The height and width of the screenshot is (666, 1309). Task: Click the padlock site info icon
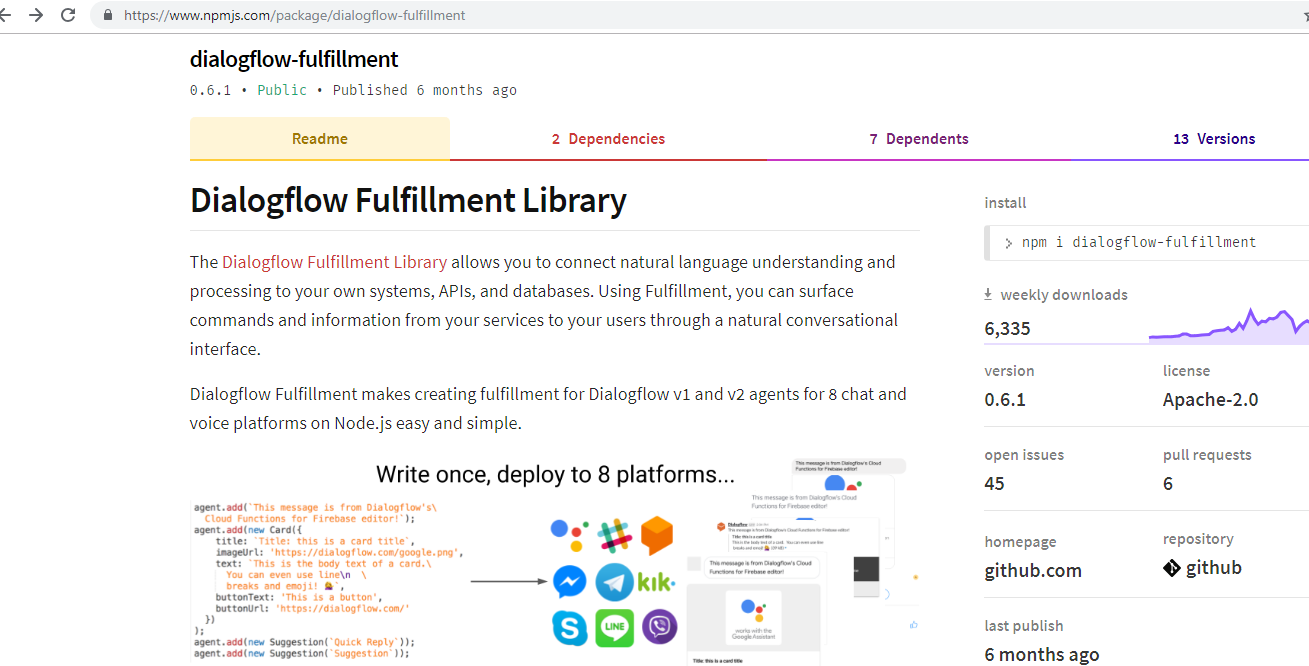coord(108,15)
